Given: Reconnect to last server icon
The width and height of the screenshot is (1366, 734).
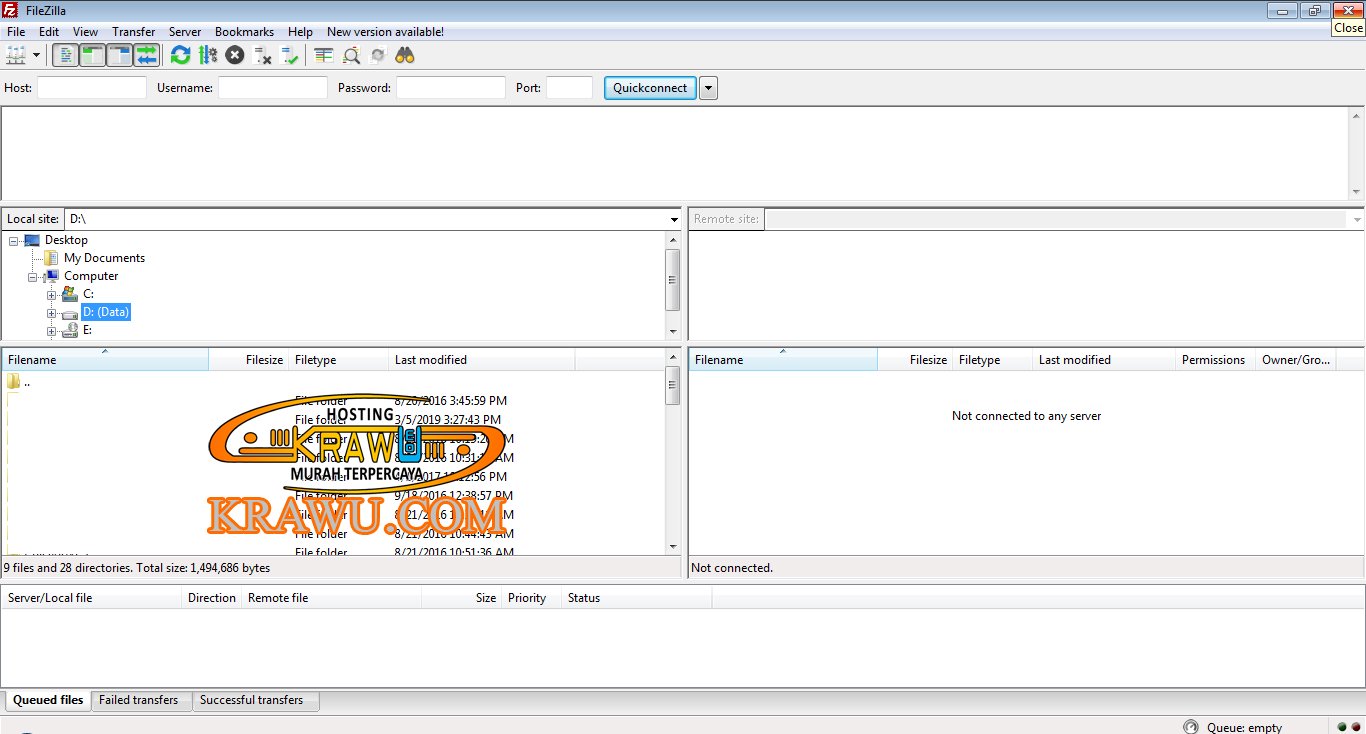Looking at the screenshot, I should pyautogui.click(x=290, y=55).
